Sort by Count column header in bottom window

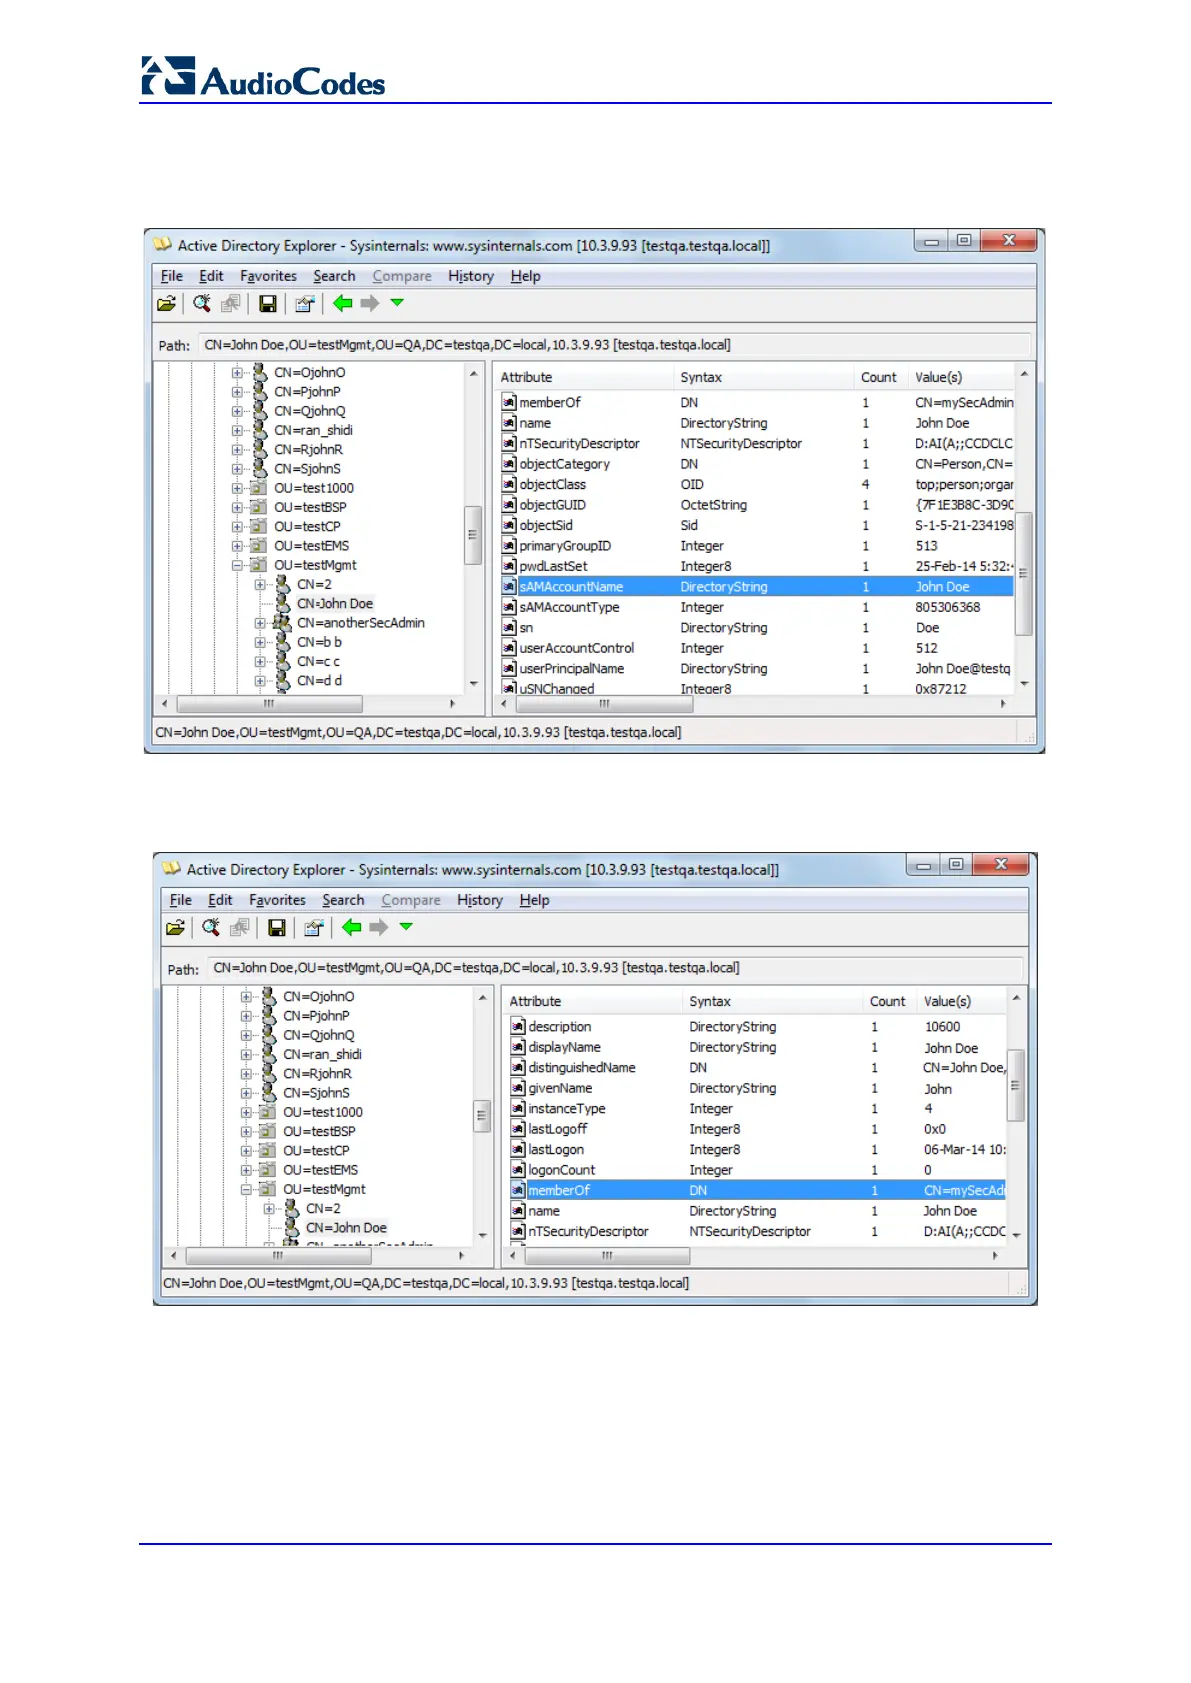(887, 1001)
